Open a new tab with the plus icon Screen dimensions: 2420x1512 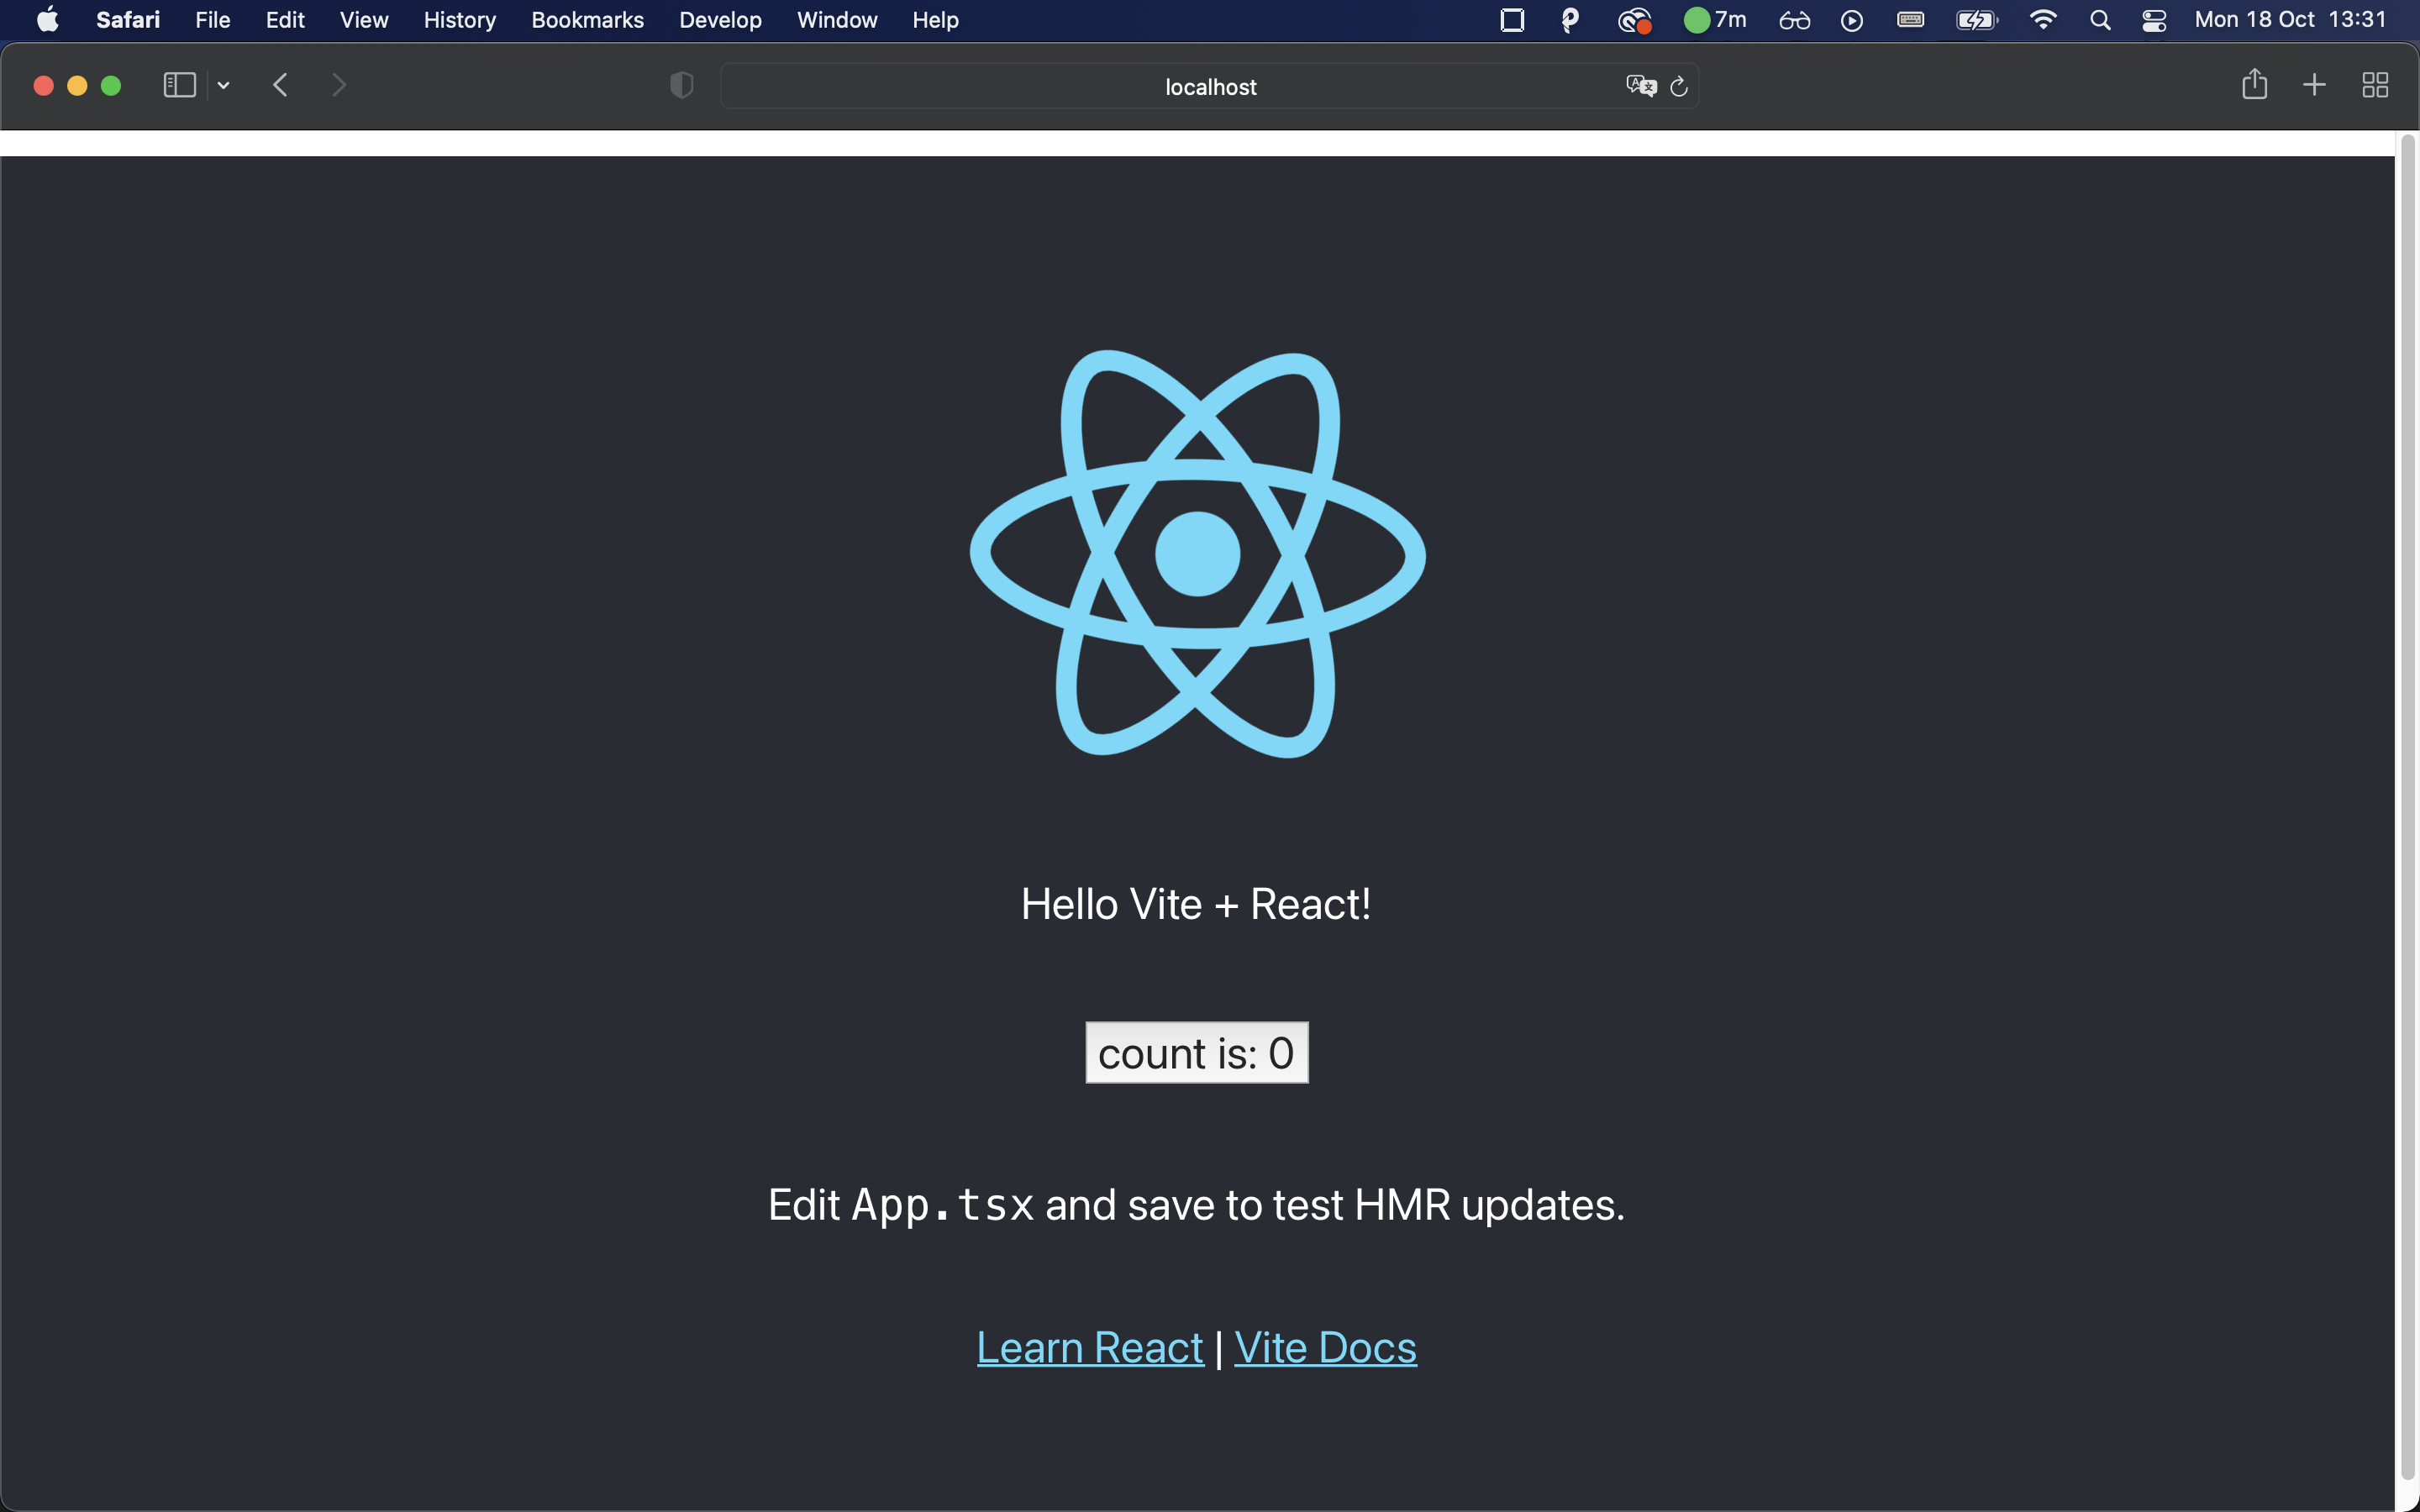point(2314,85)
